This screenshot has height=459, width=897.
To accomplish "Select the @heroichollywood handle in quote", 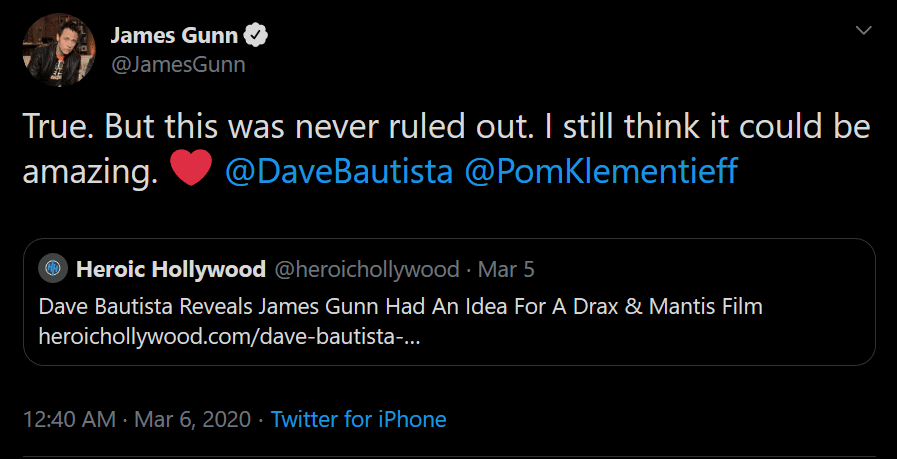I will 366,269.
